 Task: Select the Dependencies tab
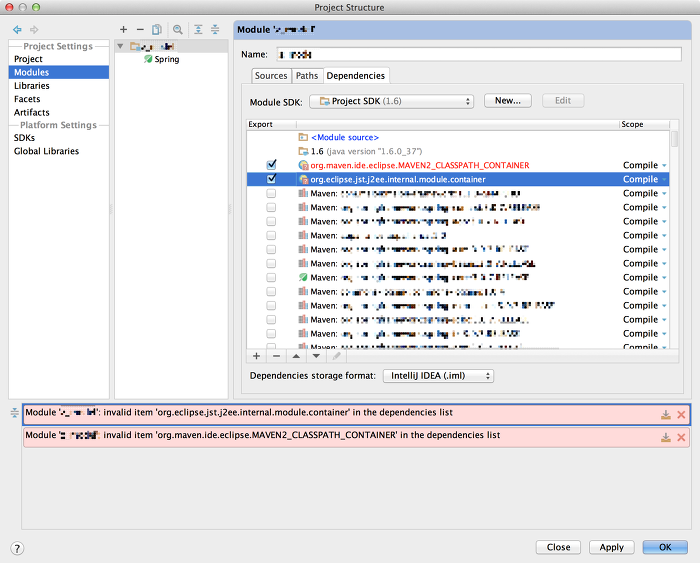pos(356,76)
